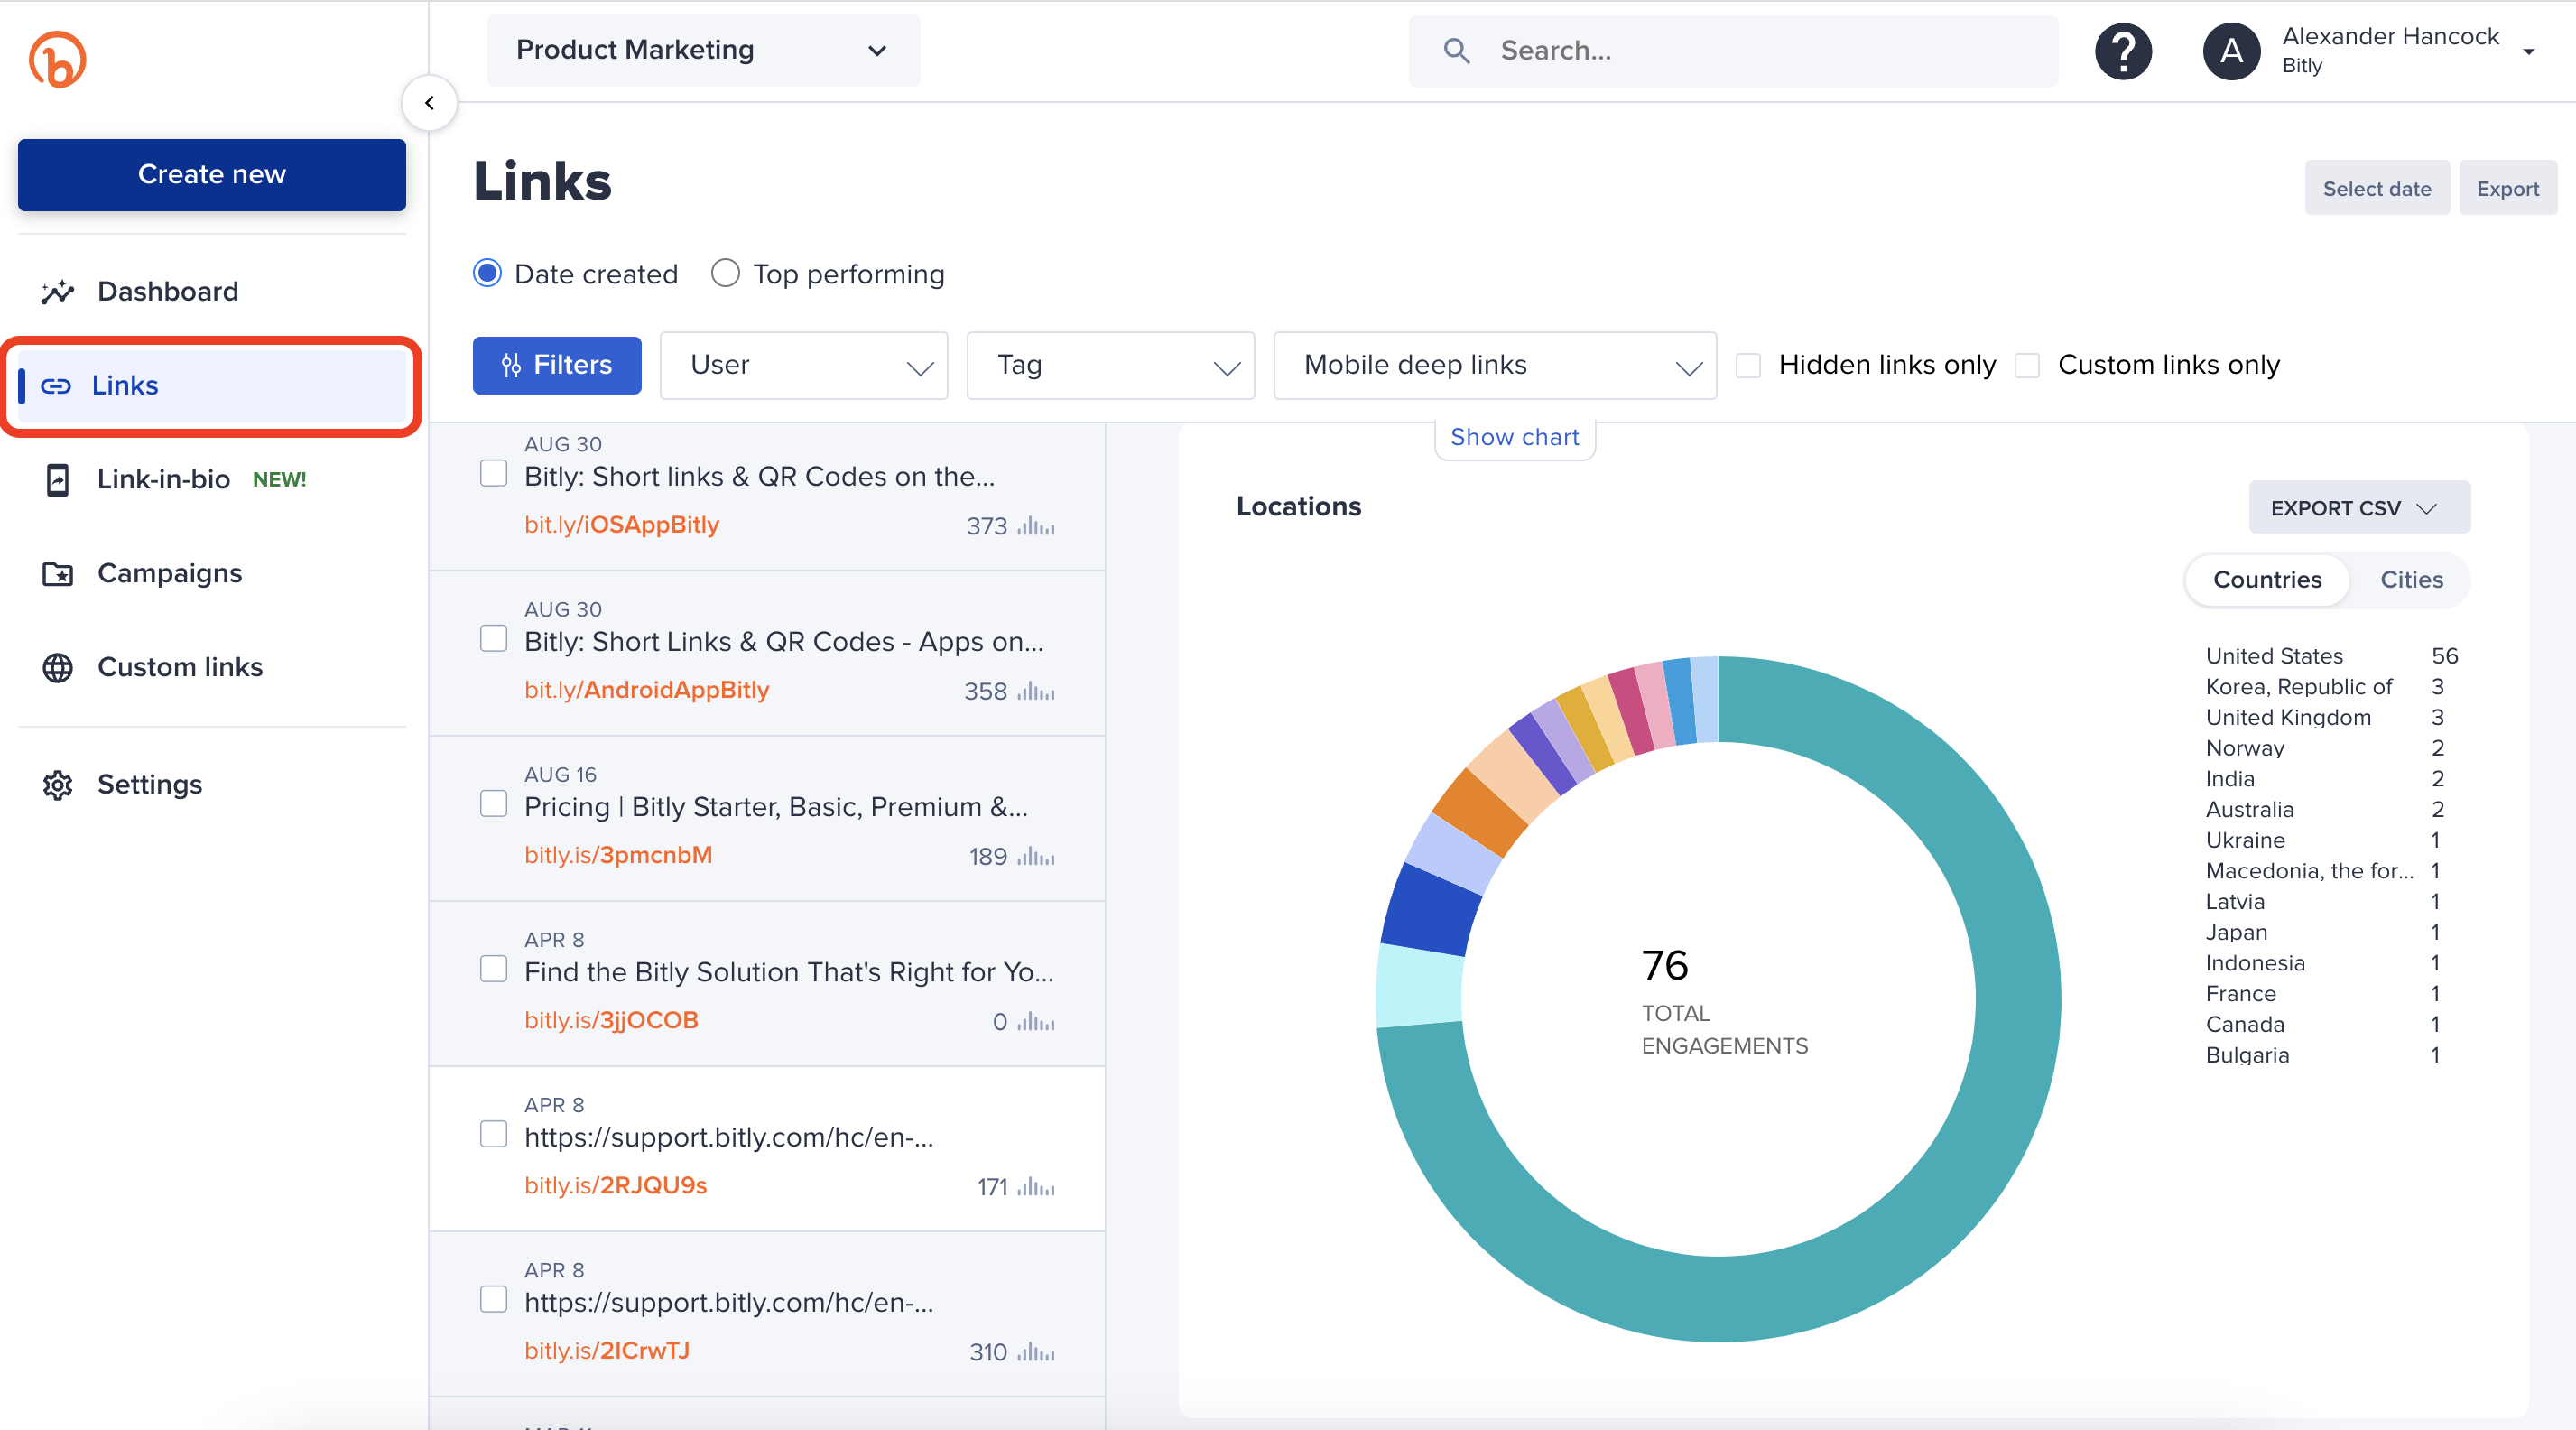Open the Alexander Hancock account menu arrow
The image size is (2576, 1430).
[2528, 52]
